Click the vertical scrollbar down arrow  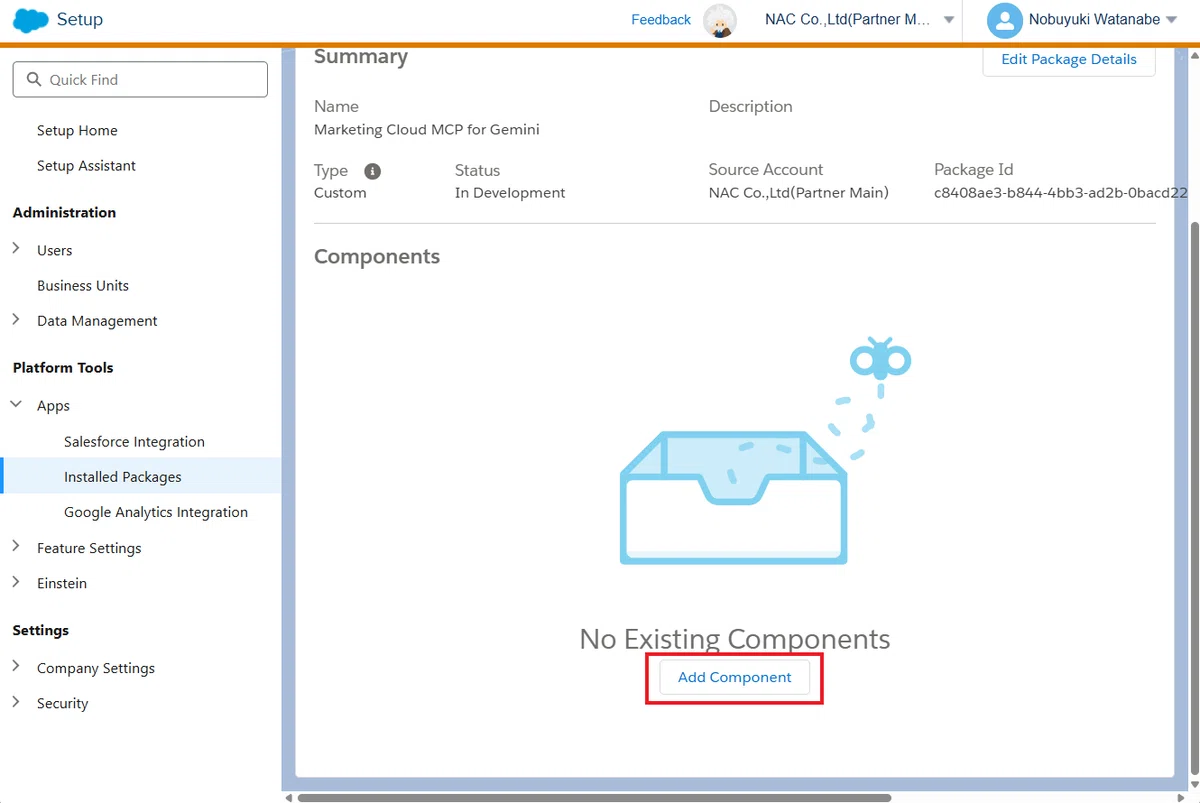(1193, 784)
